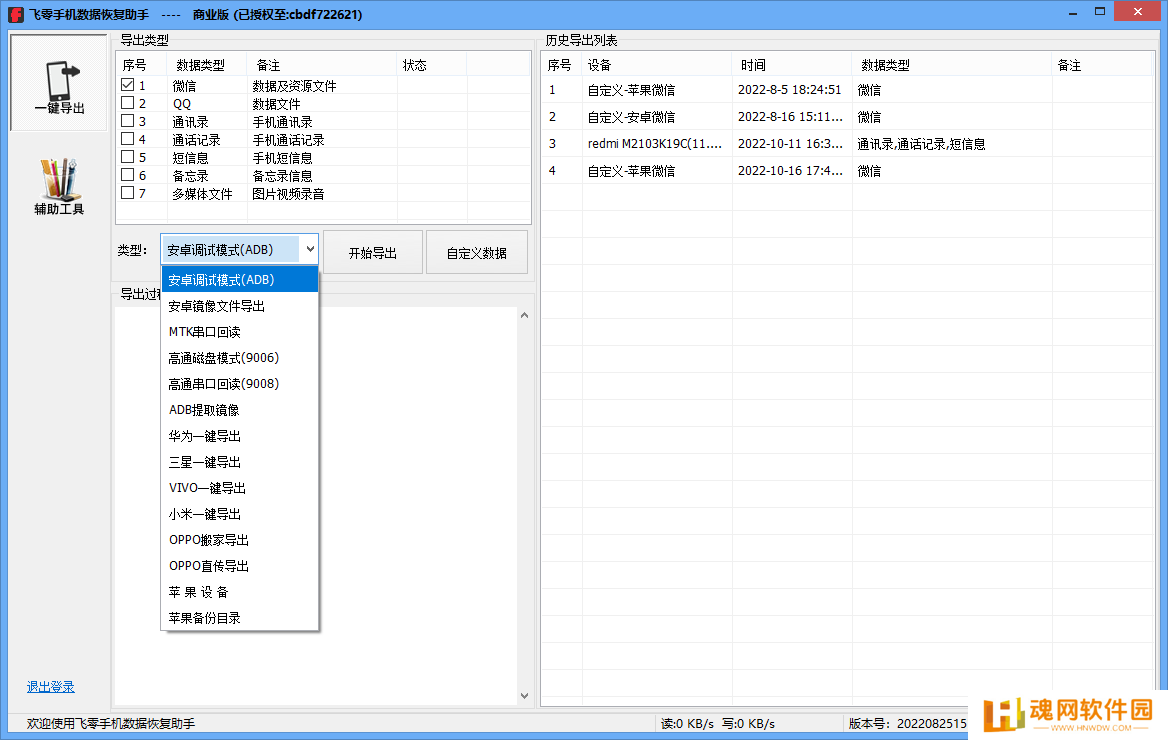This screenshot has height=740, width=1168.
Task: Sort by 数据类型 column in export types
Action: click(x=206, y=65)
